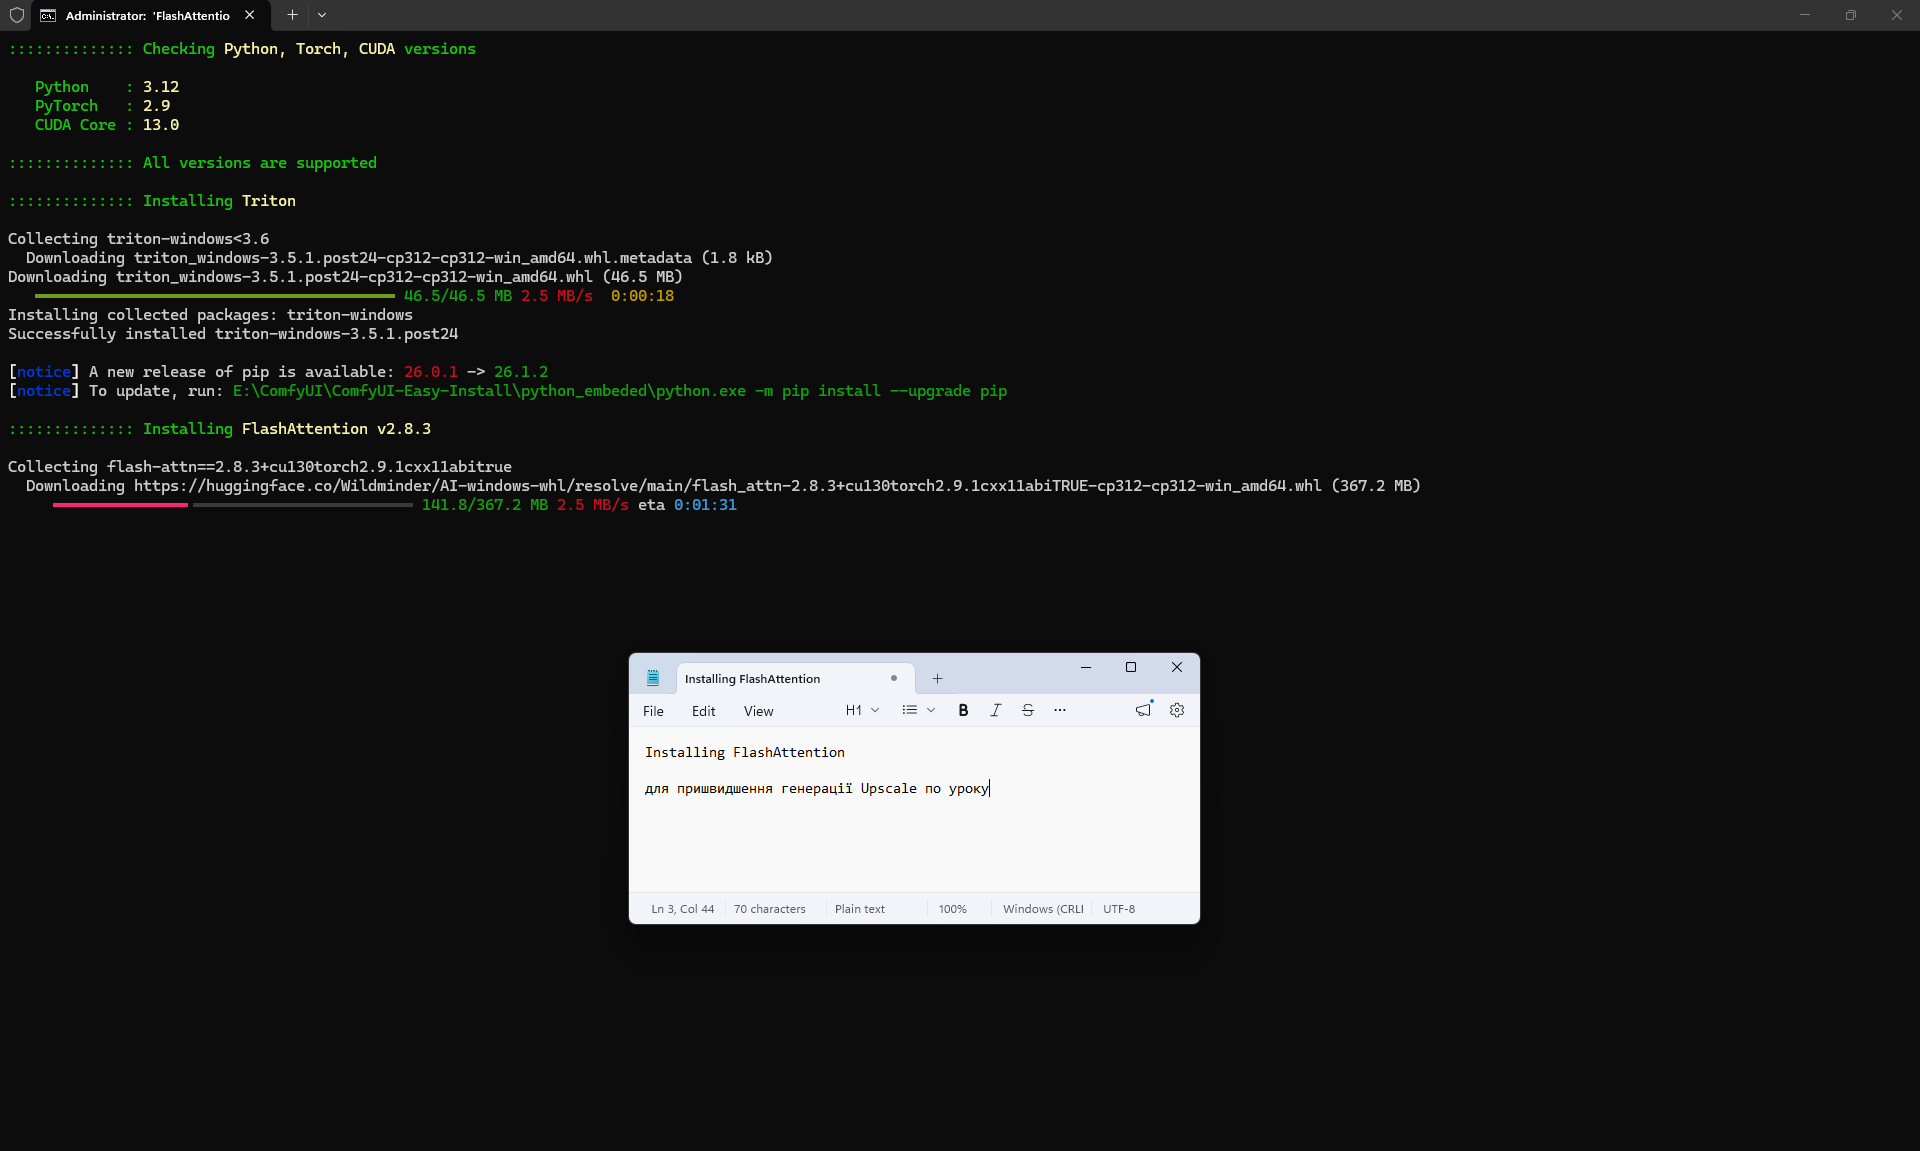The width and height of the screenshot is (1920, 1151).
Task: Minimize the Notepad window
Action: tap(1085, 667)
